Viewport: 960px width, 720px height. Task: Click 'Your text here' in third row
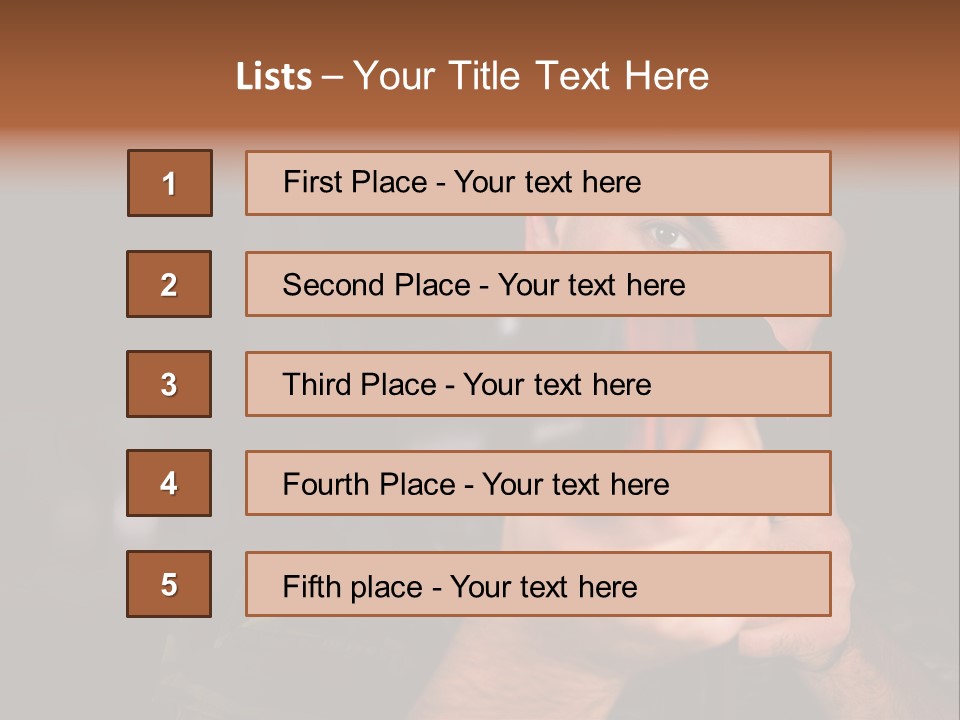click(557, 385)
